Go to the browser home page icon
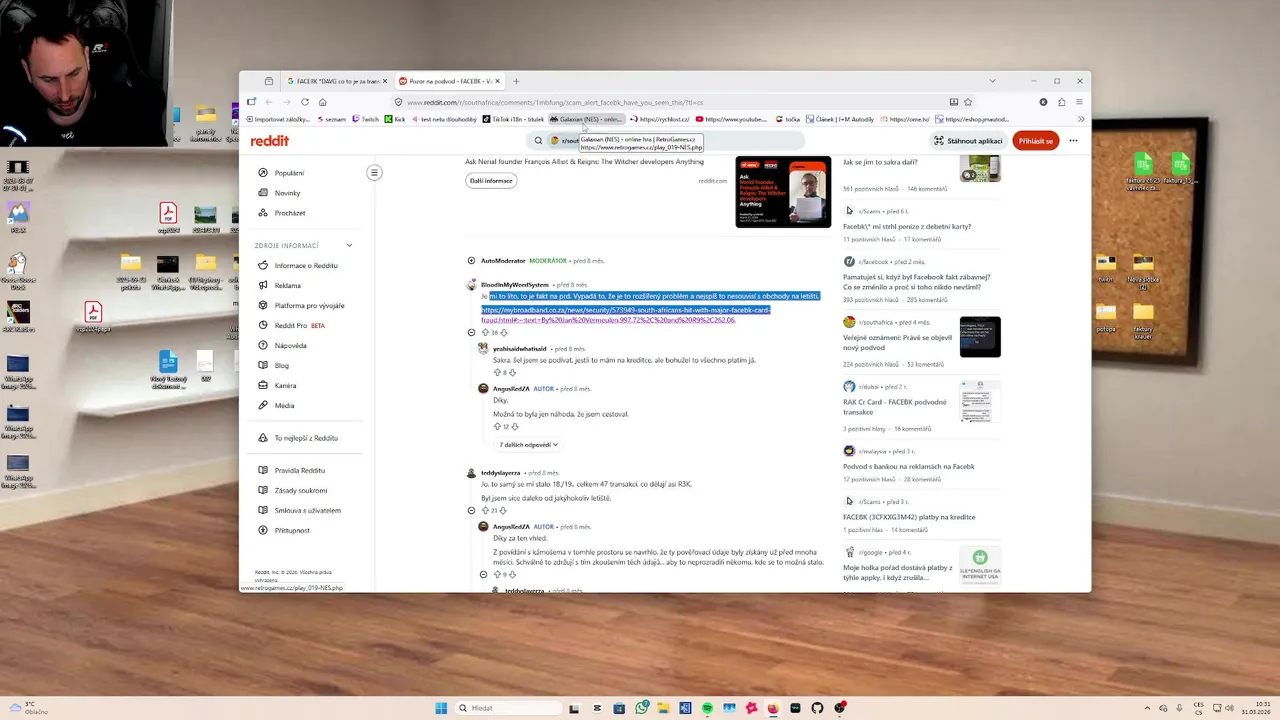Image resolution: width=1280 pixels, height=720 pixels. click(322, 102)
